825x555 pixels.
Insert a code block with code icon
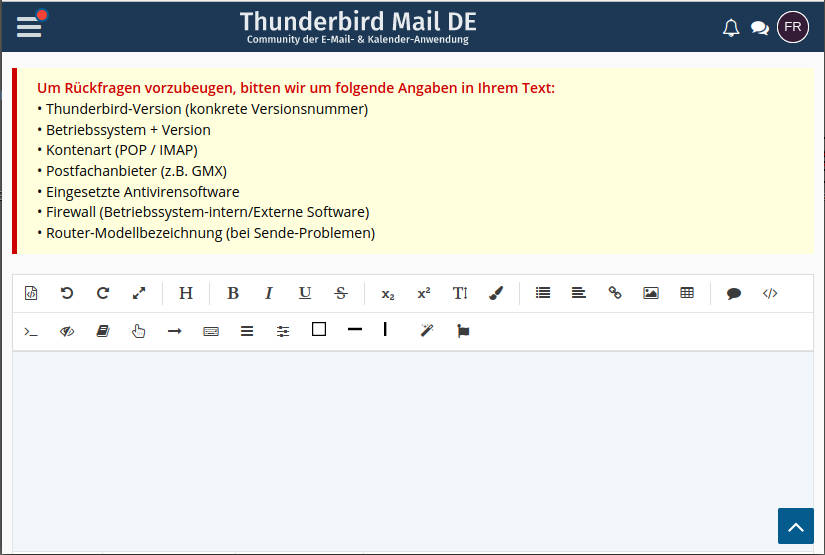coord(770,293)
